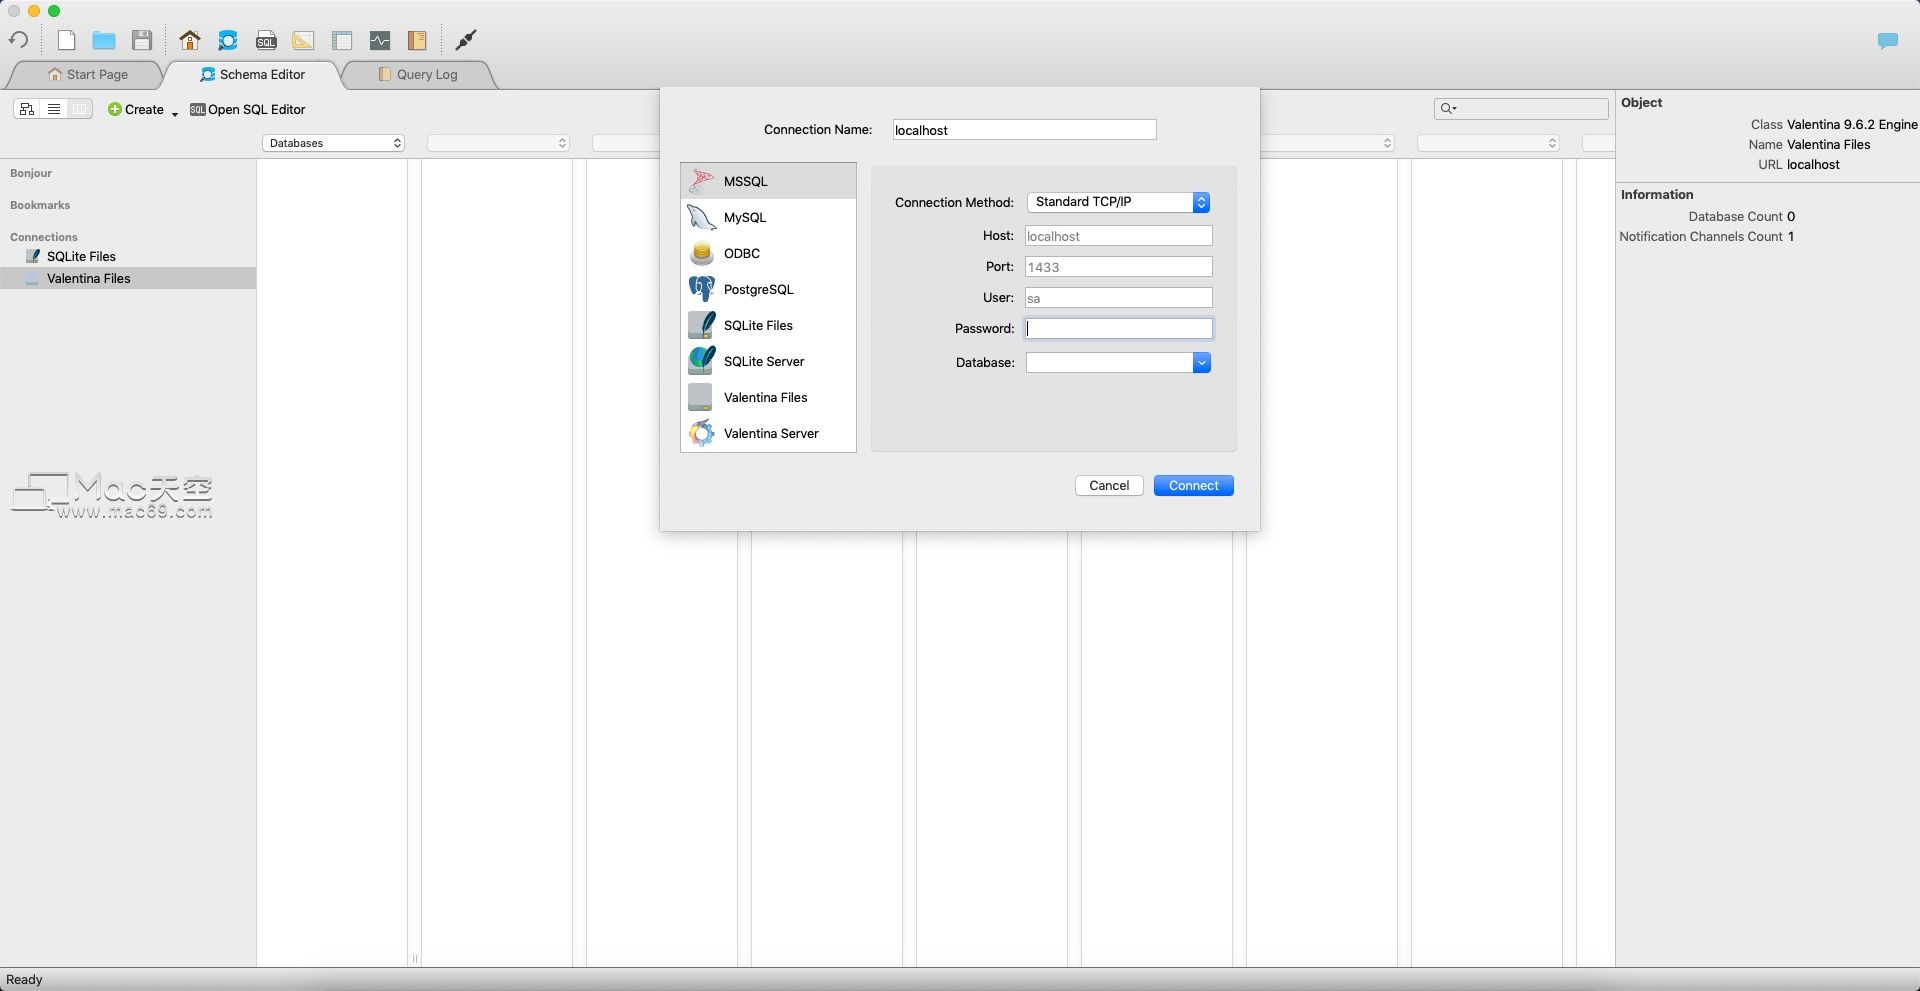
Task: Create a new document with the blank page icon
Action: 66,40
